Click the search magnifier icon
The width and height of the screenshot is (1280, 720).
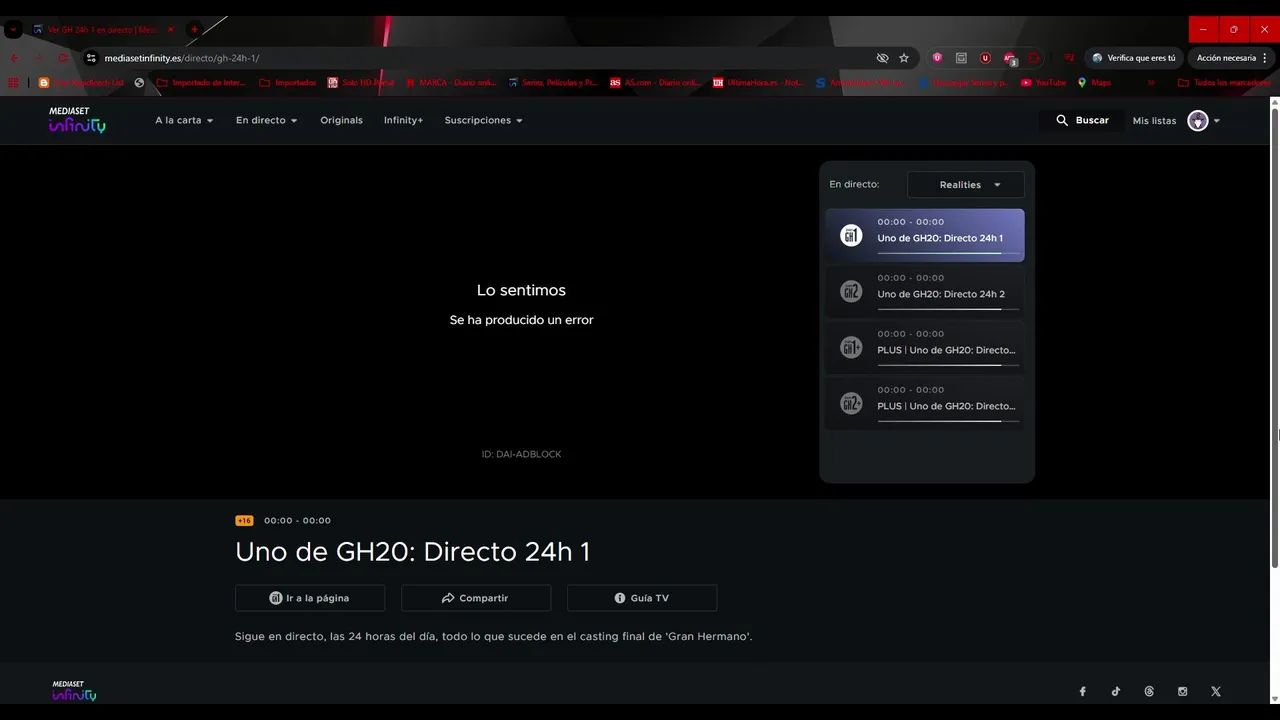(x=1062, y=120)
